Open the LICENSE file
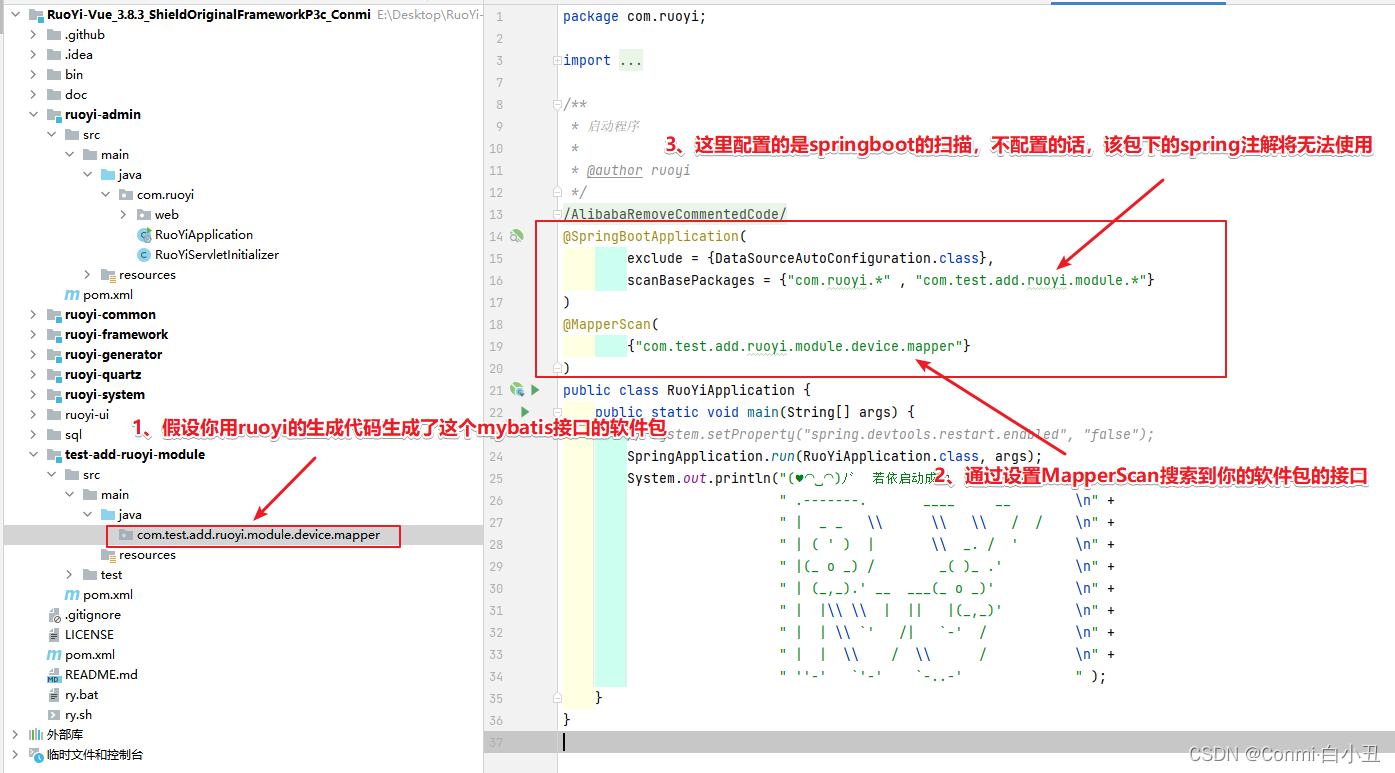Image resolution: width=1395 pixels, height=773 pixels. point(89,634)
